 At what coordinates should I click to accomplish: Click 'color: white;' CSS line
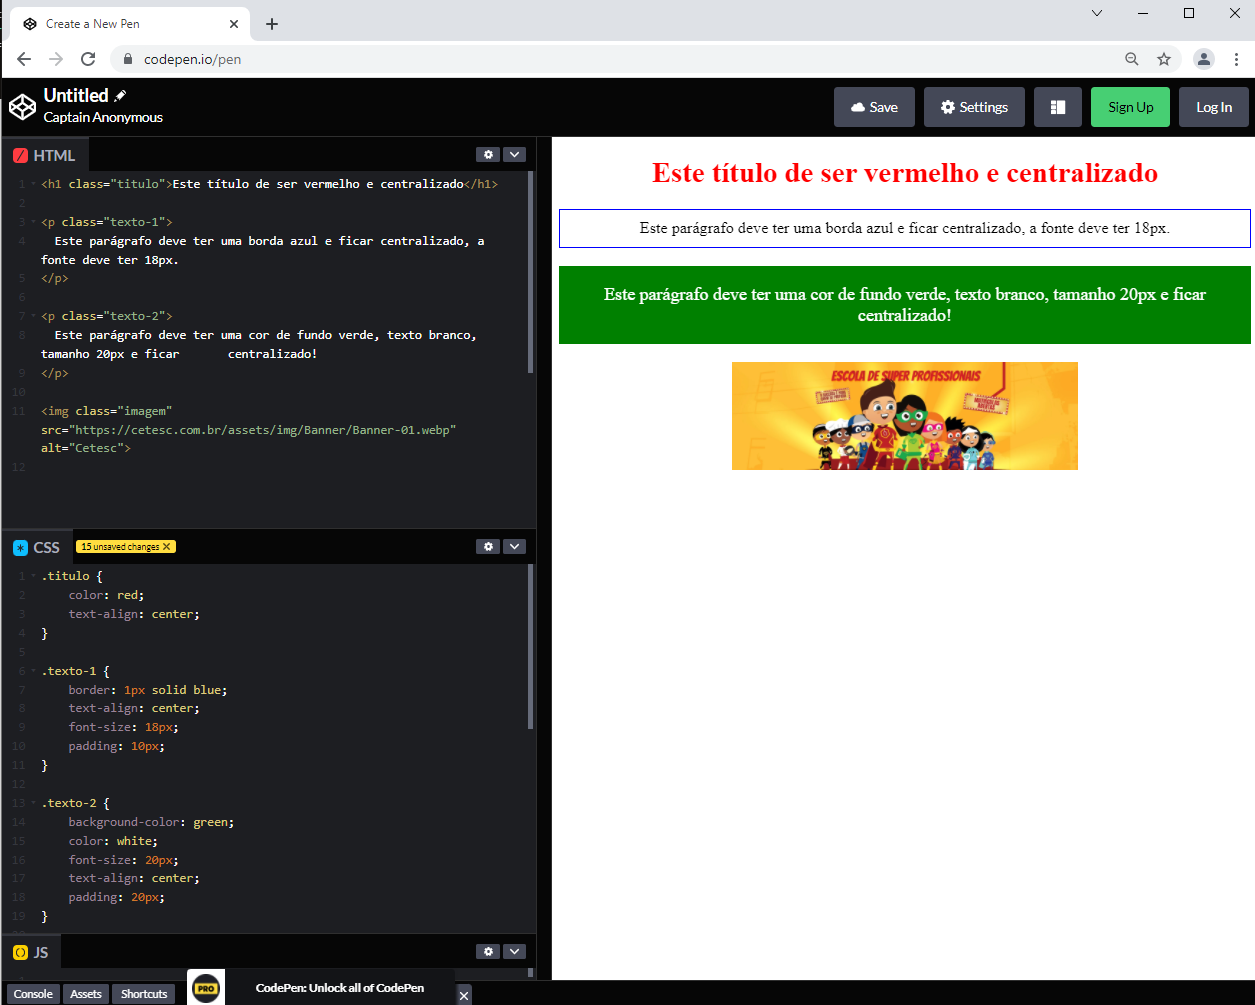coord(113,841)
